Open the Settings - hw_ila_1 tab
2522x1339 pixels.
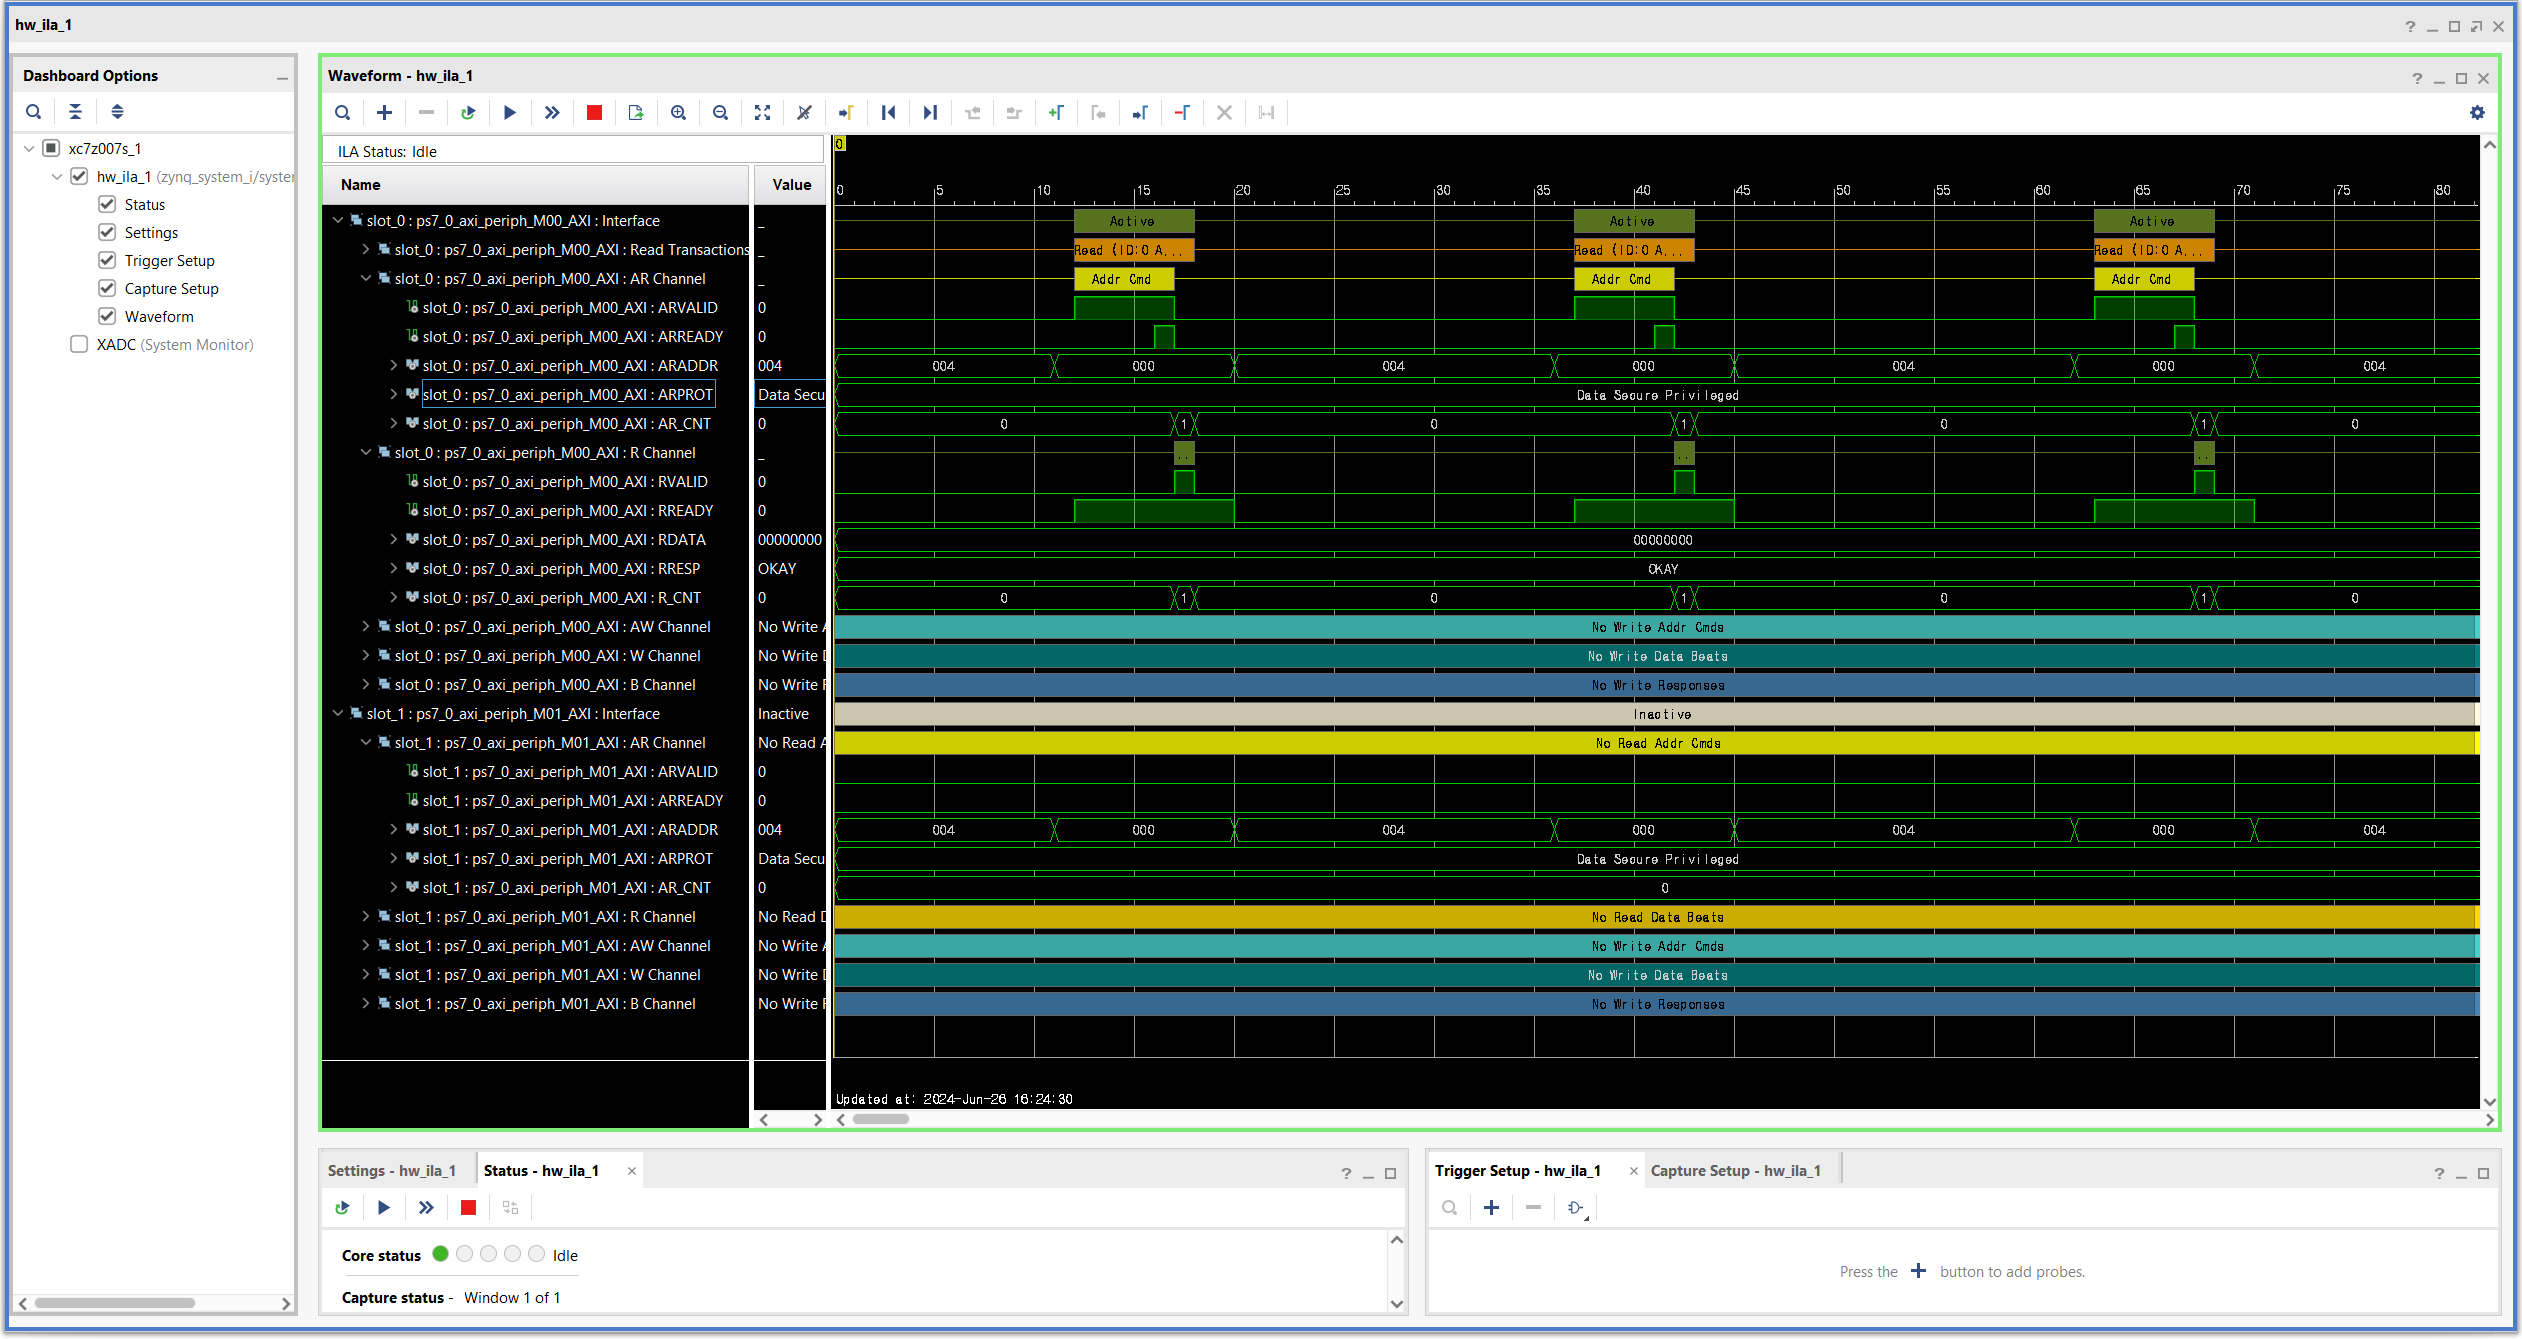coord(392,1171)
